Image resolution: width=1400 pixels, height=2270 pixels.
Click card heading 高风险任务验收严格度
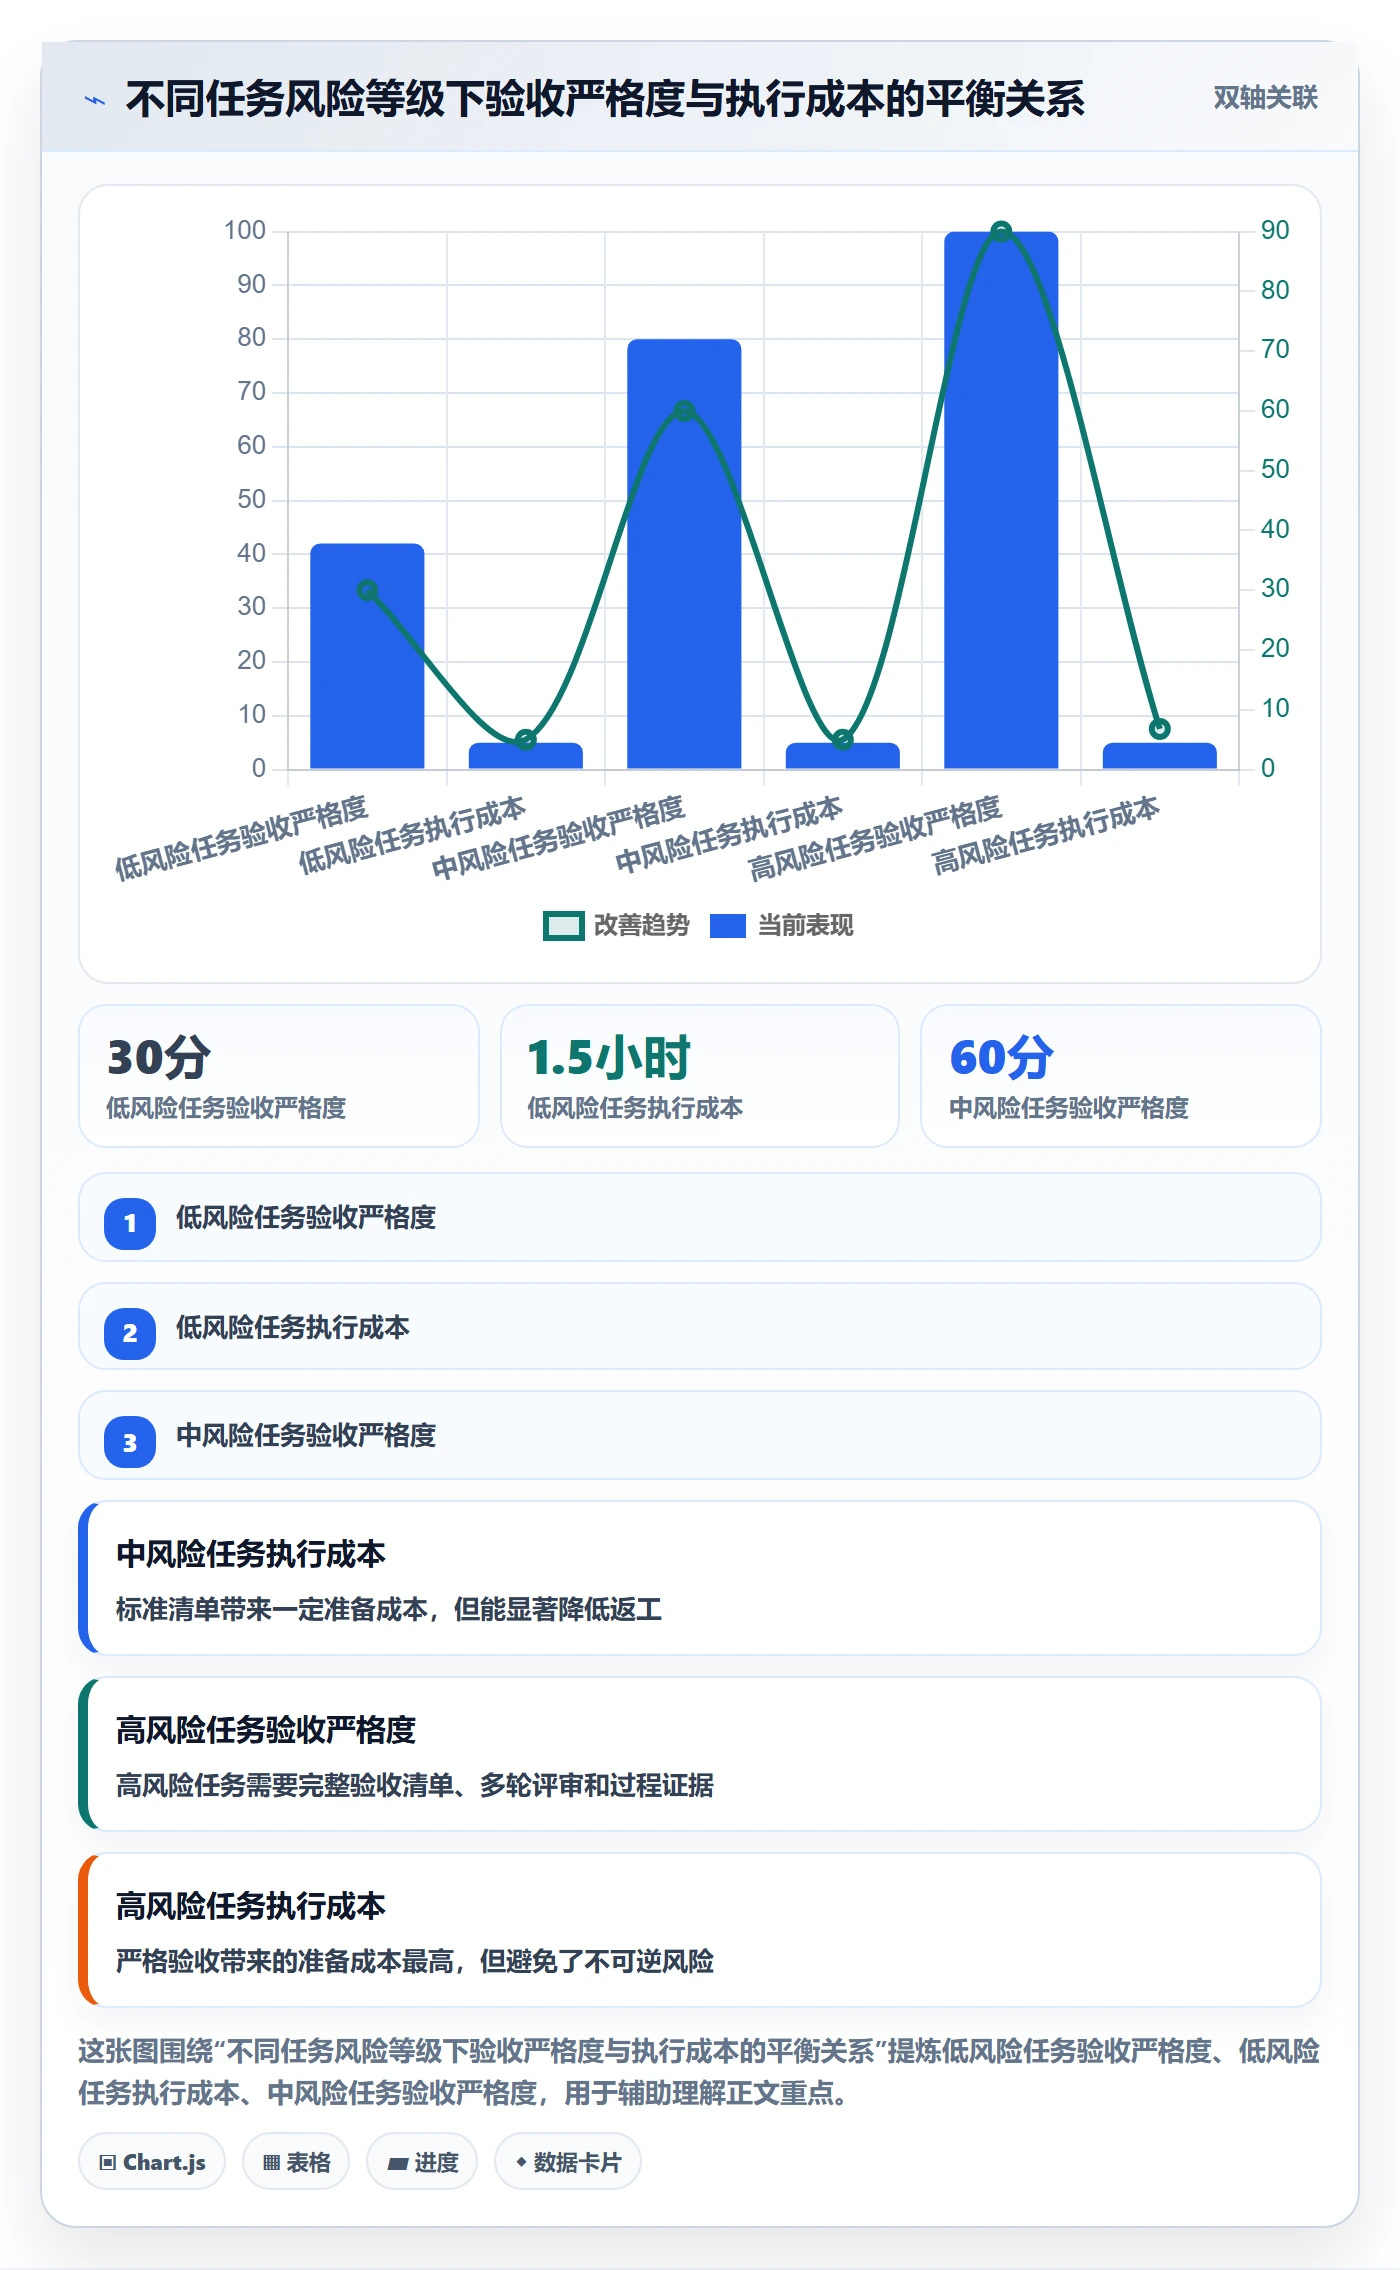pos(266,1730)
